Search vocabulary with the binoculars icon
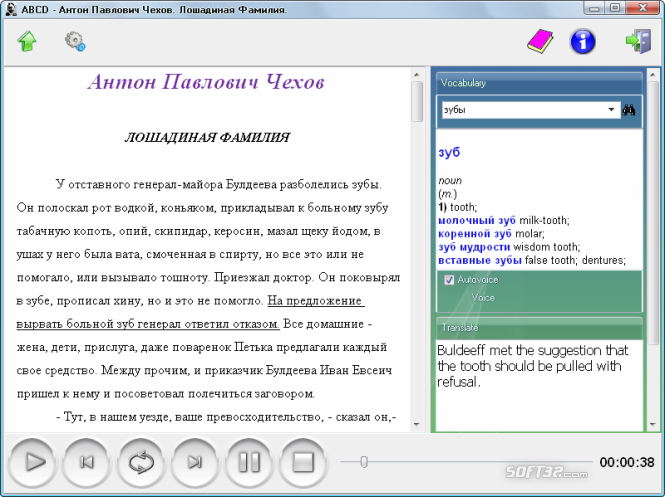665x497 pixels. tap(629, 110)
